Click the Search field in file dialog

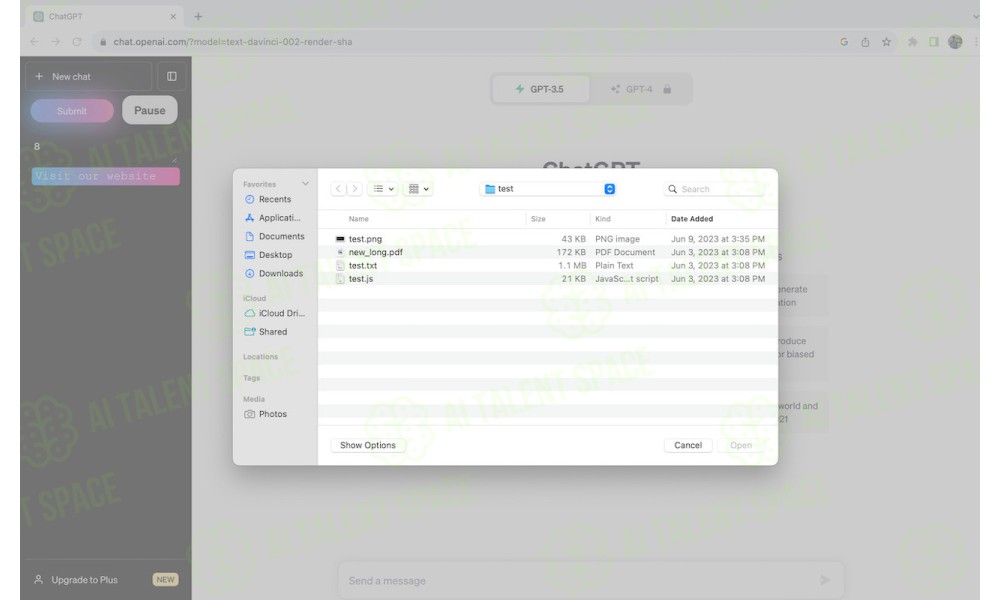click(714, 189)
